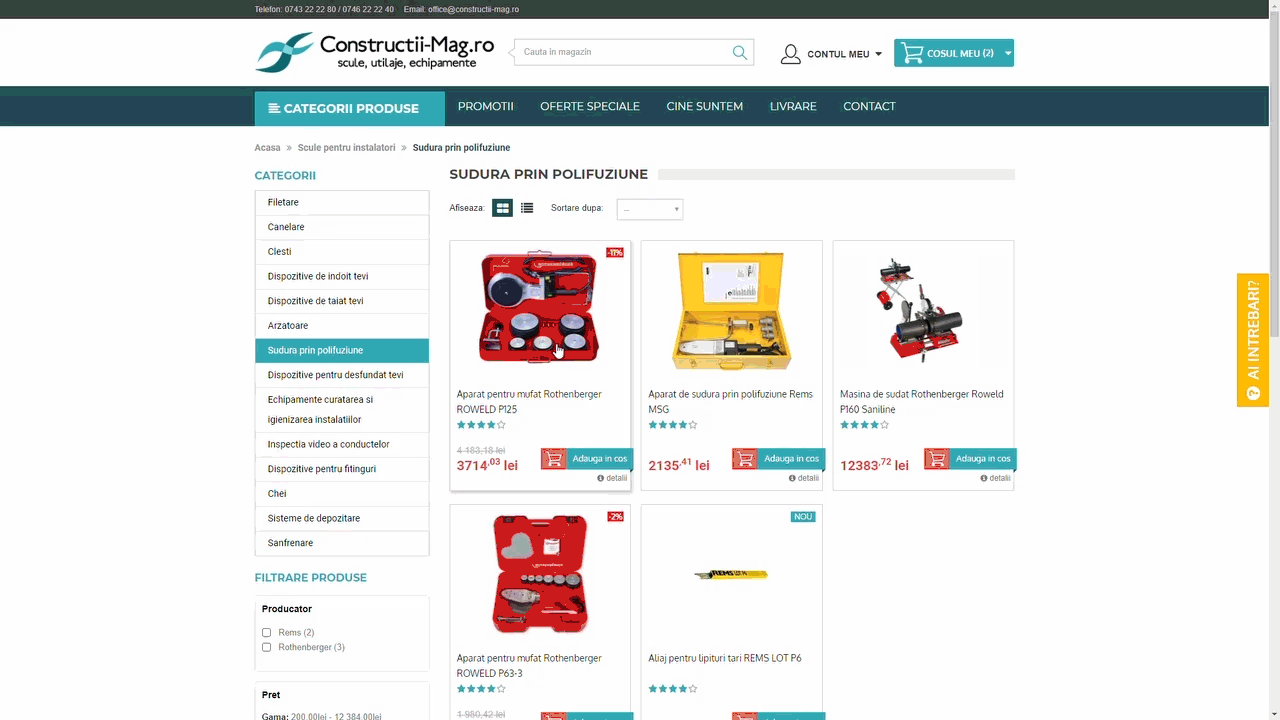Viewport: 1280px width, 720px height.
Task: Check the Rems manufacturer filter
Action: [266, 633]
